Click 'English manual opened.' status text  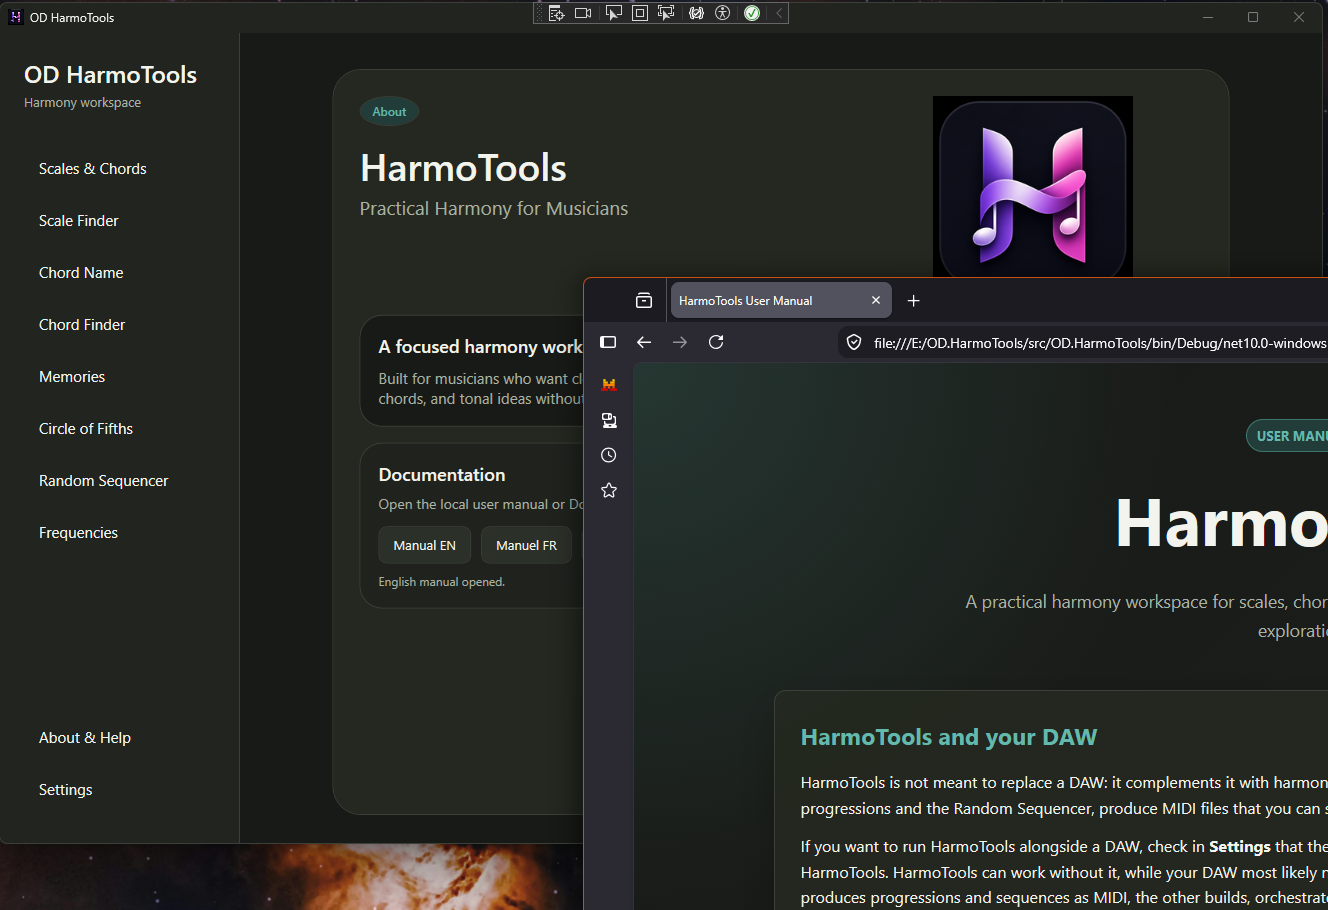pyautogui.click(x=442, y=582)
